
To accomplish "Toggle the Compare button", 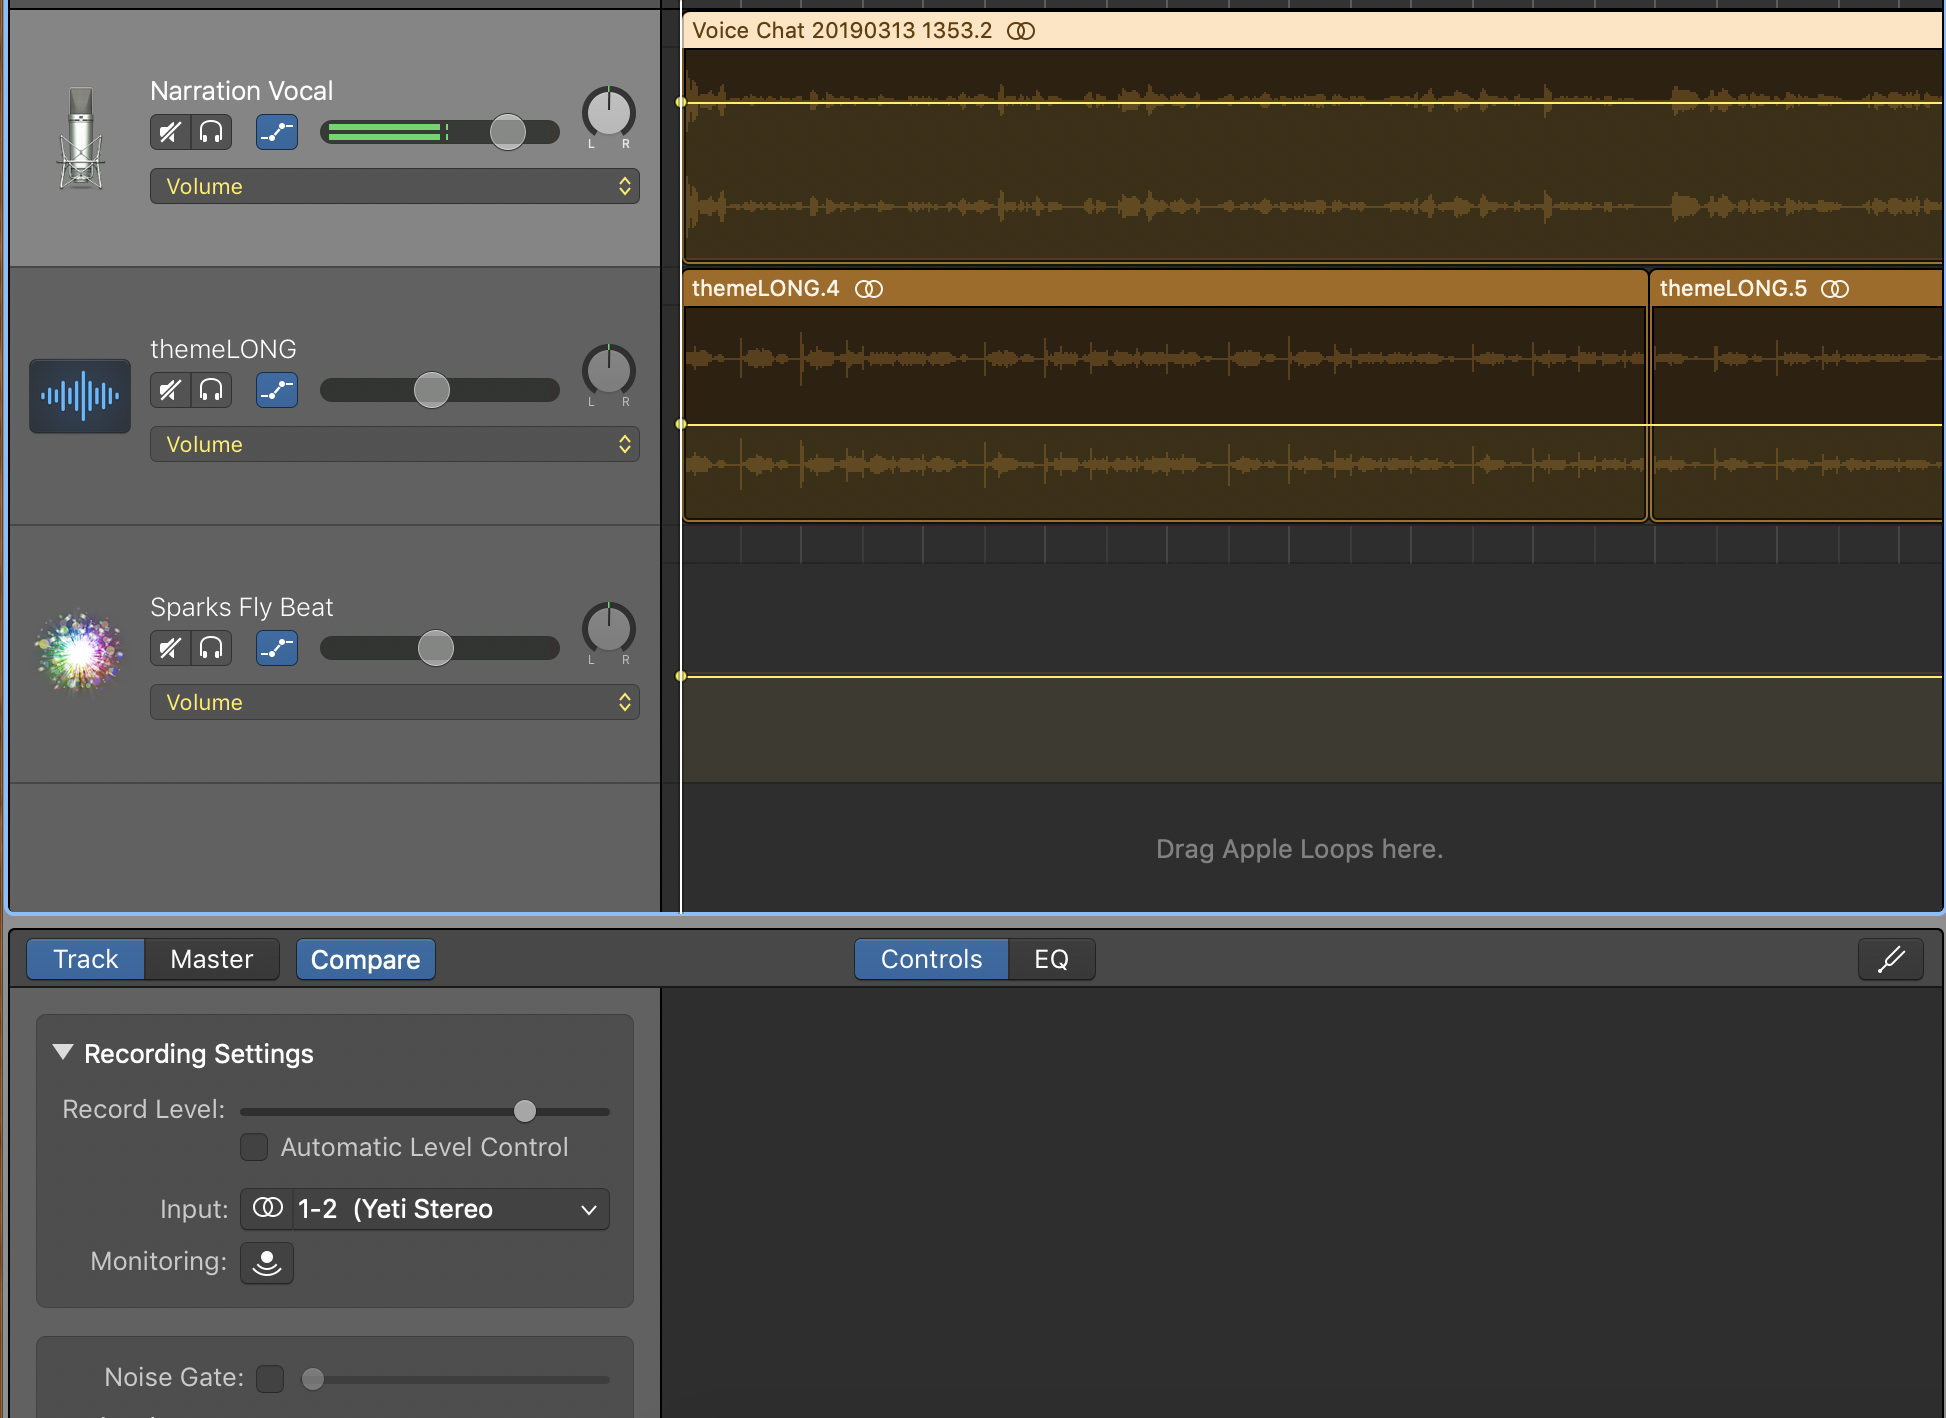I will tap(365, 960).
